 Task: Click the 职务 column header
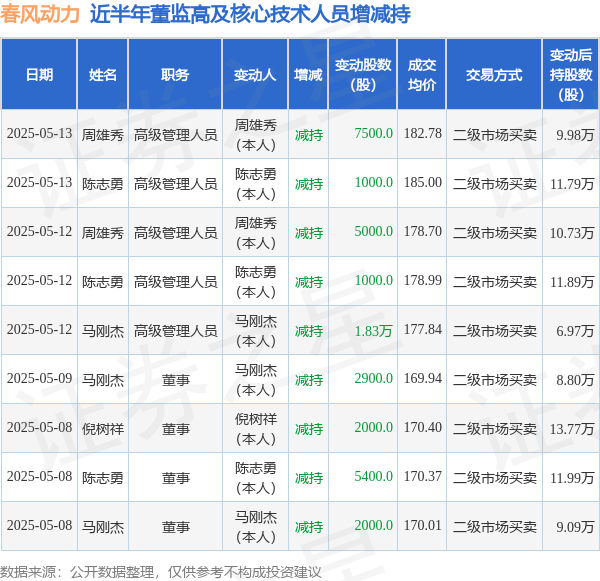pos(175,75)
